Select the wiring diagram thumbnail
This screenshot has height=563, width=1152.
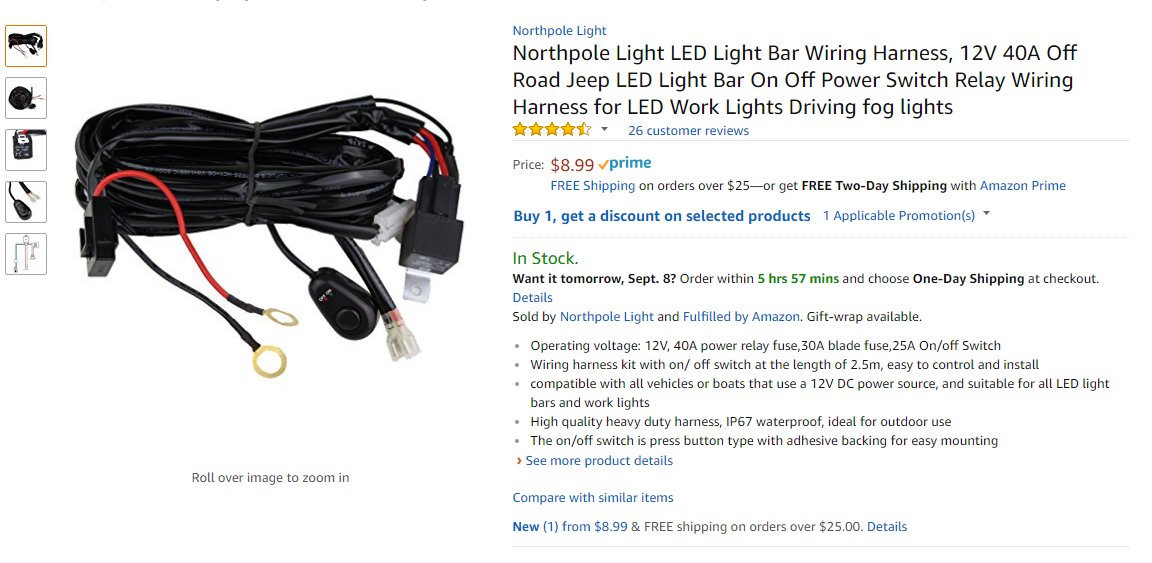pos(26,254)
